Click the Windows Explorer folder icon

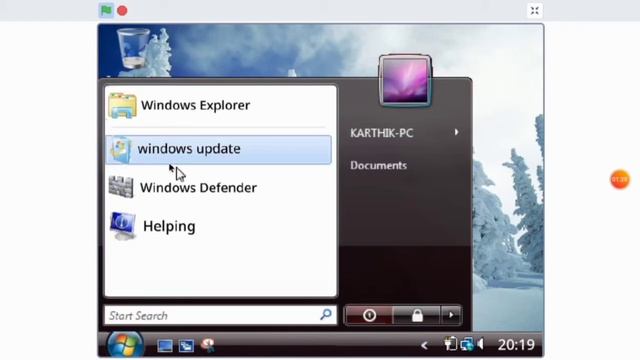click(122, 106)
